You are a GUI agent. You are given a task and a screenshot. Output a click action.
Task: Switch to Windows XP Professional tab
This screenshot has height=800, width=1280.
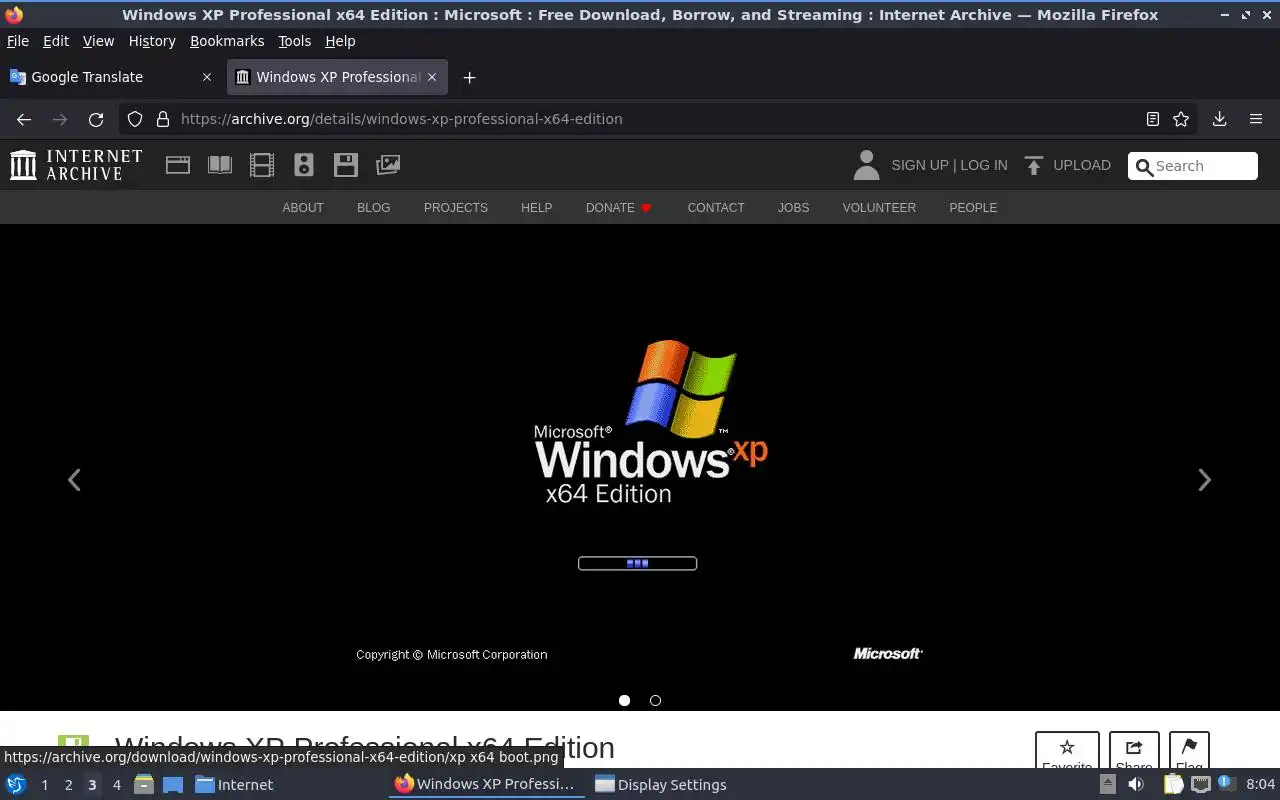point(337,77)
